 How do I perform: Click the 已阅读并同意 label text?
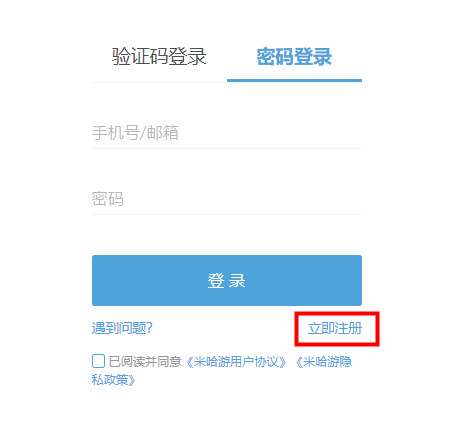coord(145,362)
